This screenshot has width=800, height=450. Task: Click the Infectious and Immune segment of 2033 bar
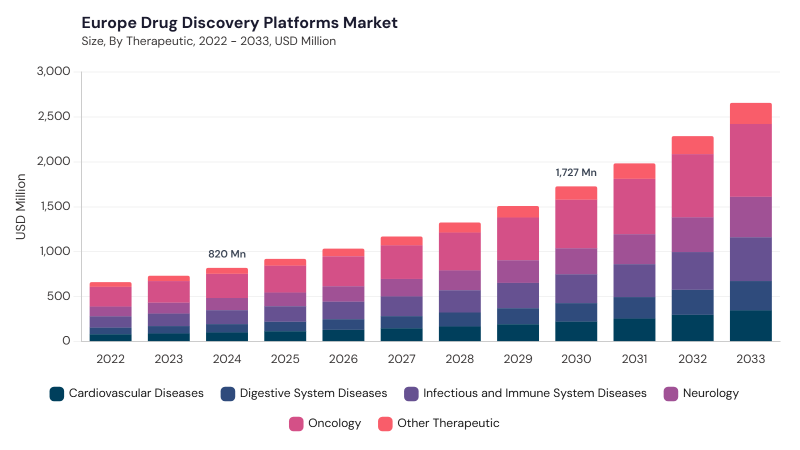coord(751,260)
